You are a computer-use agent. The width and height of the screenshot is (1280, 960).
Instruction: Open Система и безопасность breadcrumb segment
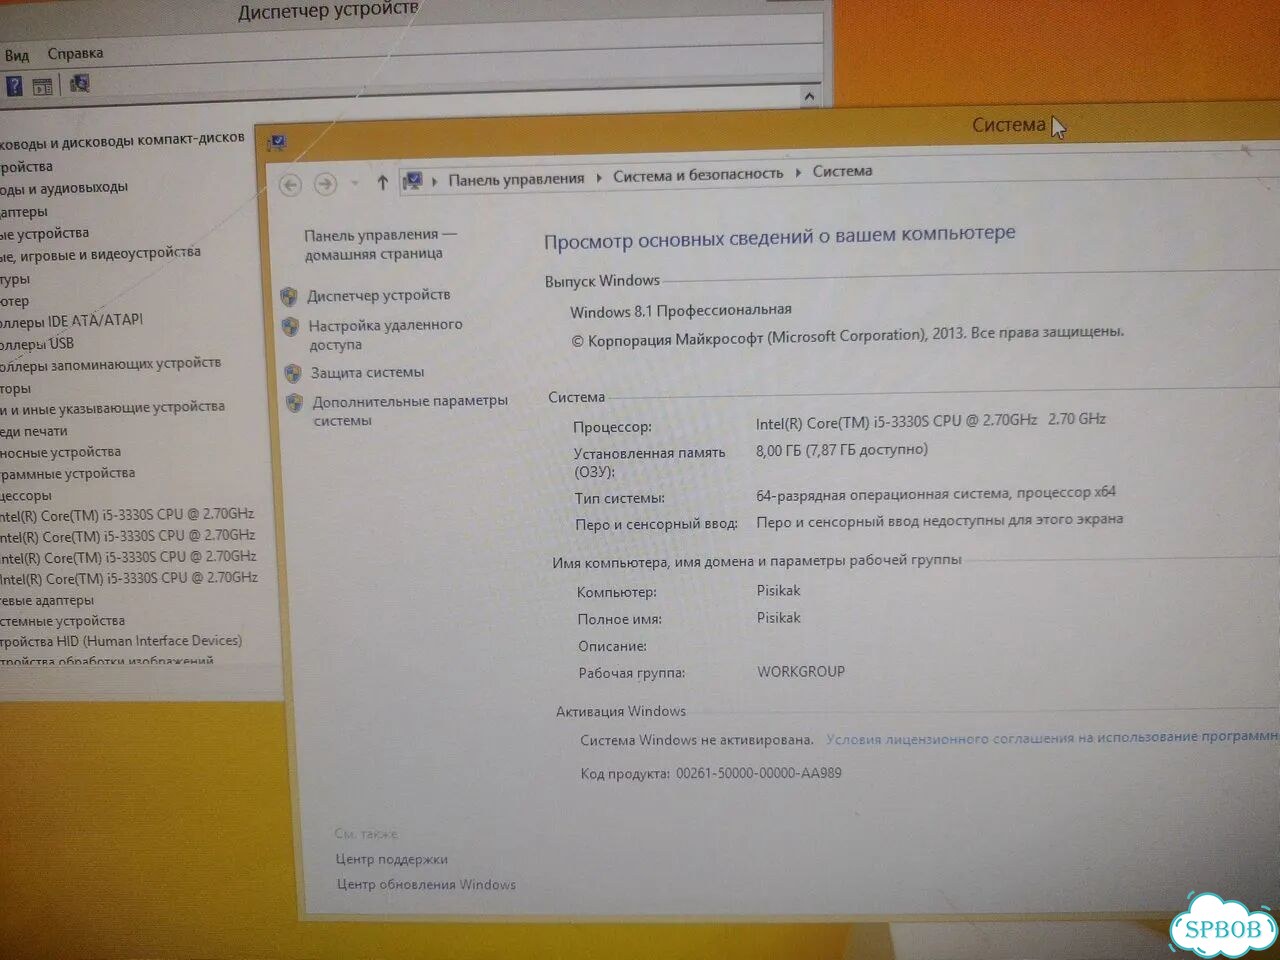click(698, 175)
